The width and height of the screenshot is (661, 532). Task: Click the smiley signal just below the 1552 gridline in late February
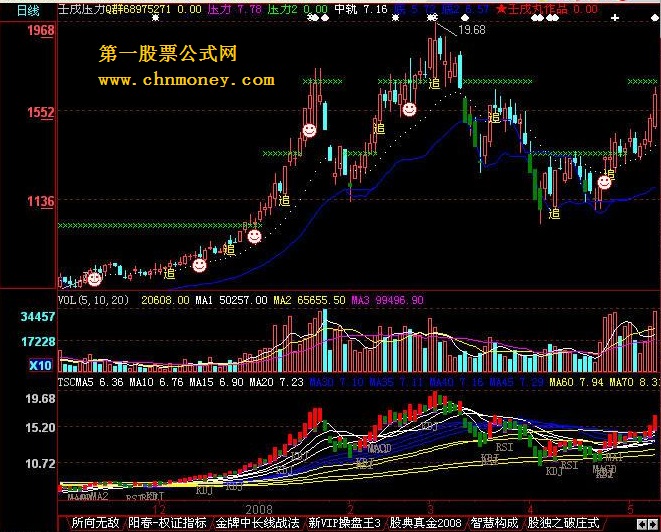[409, 109]
